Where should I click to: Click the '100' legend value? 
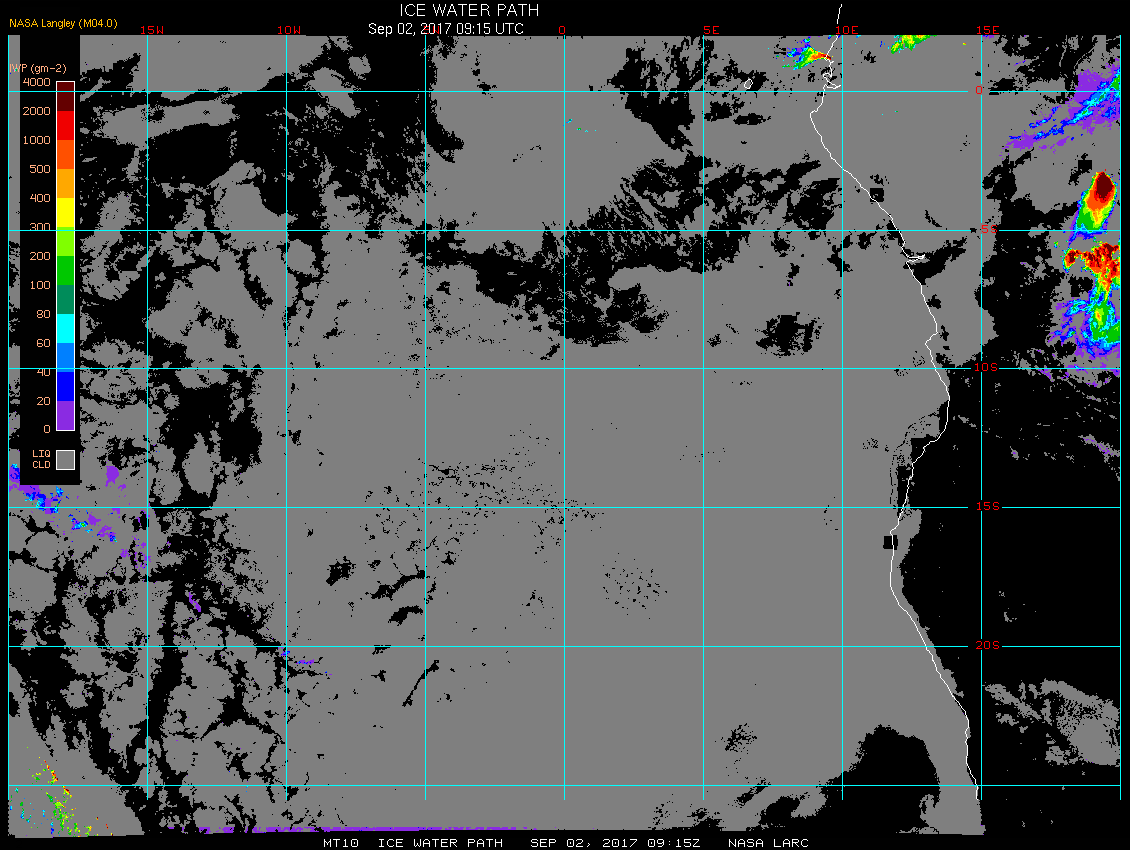point(40,285)
